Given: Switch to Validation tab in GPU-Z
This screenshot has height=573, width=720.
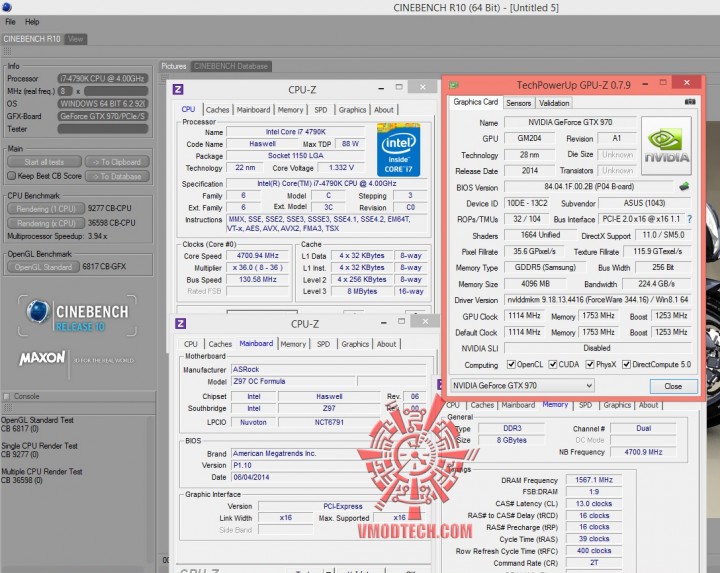Looking at the screenshot, I should click(554, 103).
